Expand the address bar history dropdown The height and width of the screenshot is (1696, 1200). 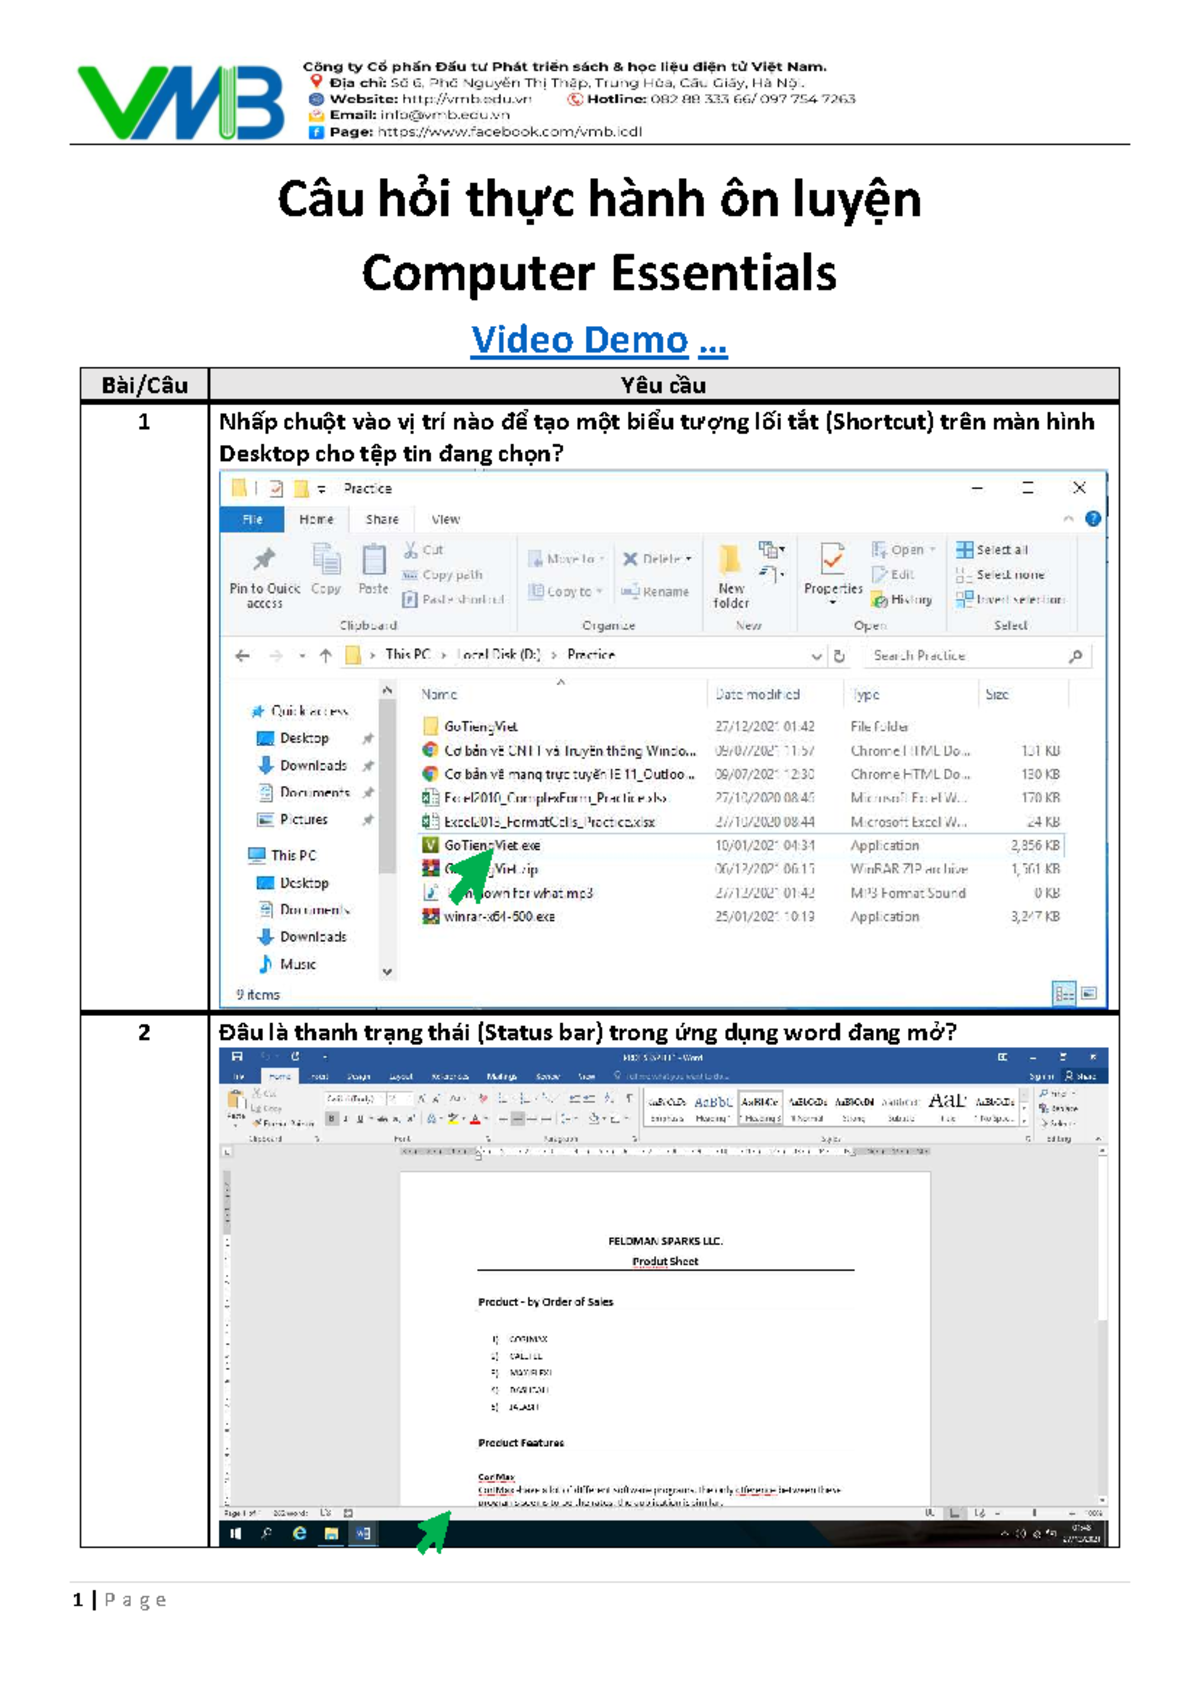pyautogui.click(x=816, y=656)
